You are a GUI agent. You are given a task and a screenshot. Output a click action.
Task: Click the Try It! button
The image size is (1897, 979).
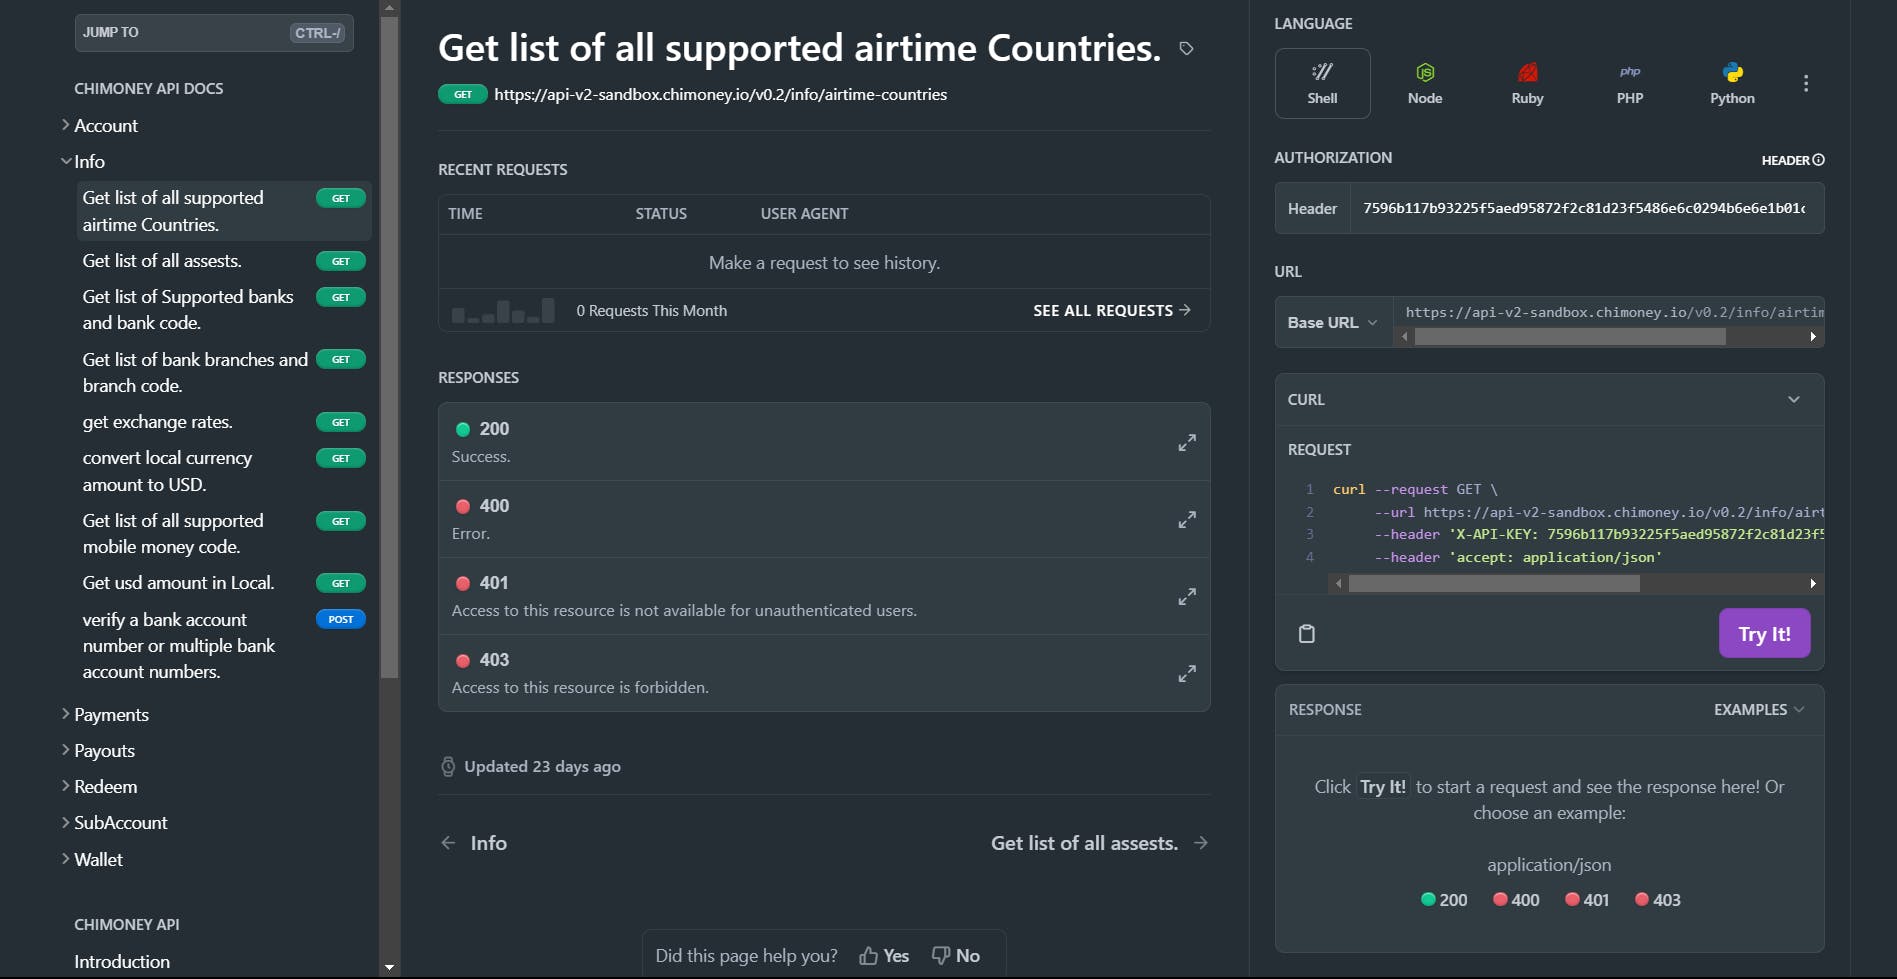[x=1764, y=633]
